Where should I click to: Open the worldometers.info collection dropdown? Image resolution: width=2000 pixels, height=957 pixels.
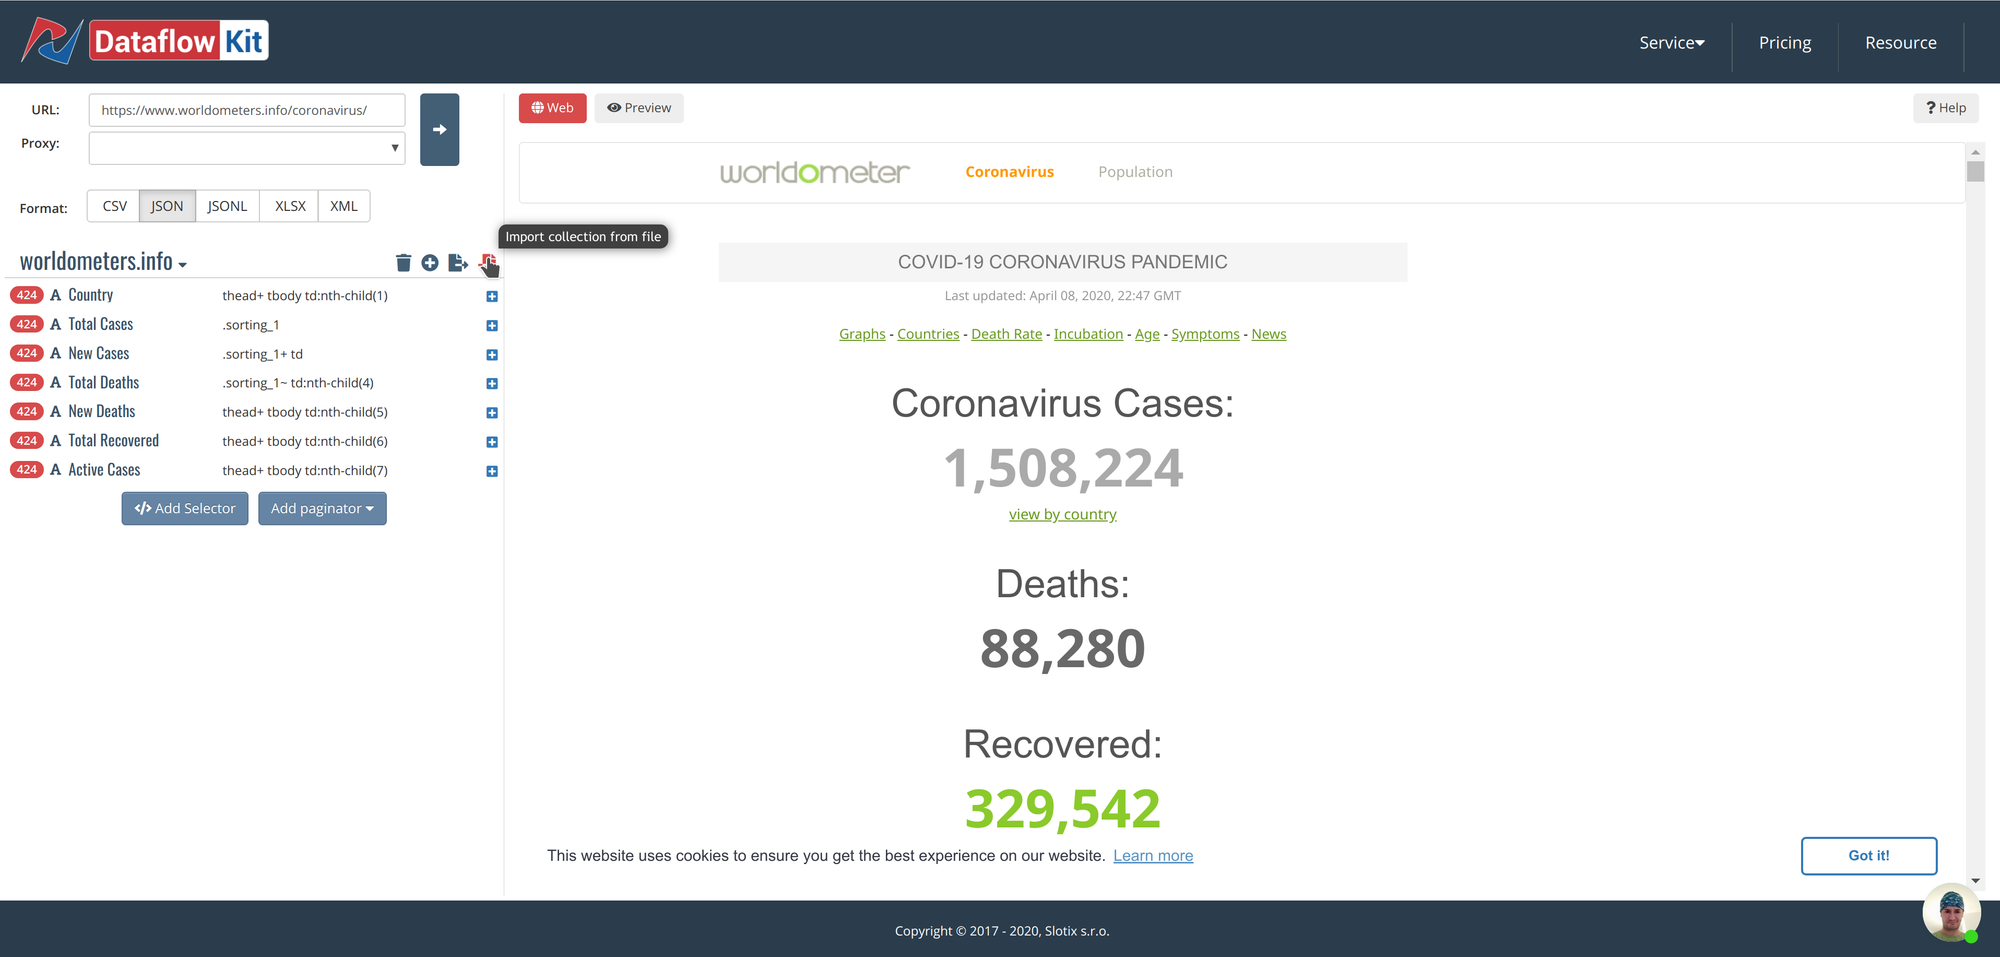[103, 262]
